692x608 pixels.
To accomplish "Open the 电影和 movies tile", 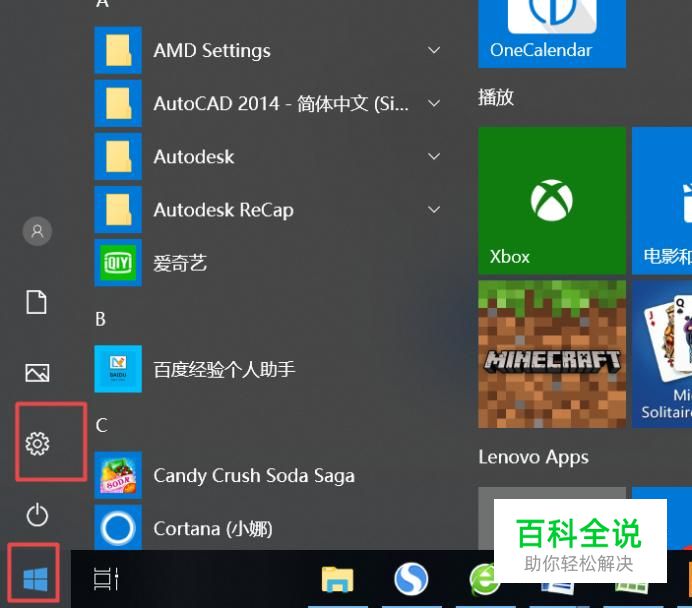I will coord(662,201).
